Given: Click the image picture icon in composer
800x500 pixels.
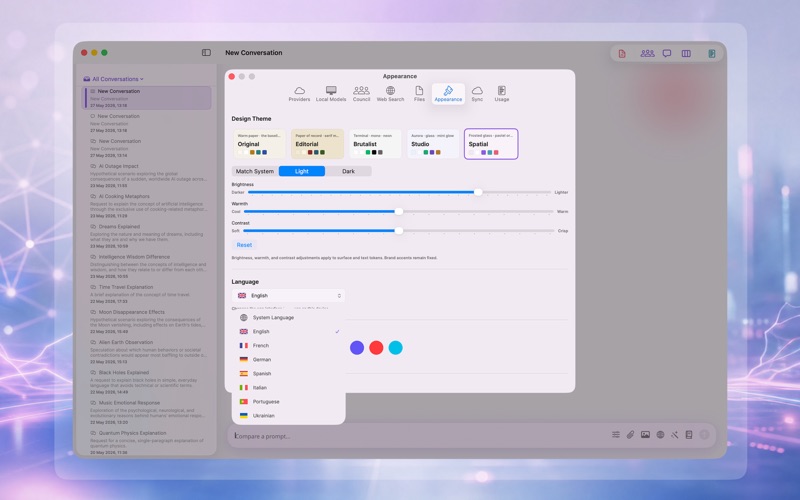Looking at the screenshot, I should 645,435.
